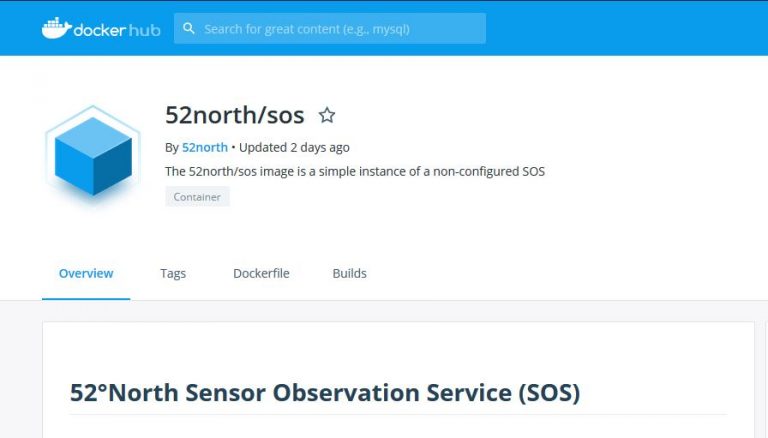Open the Tags tab
The width and height of the screenshot is (768, 438).
coord(173,273)
